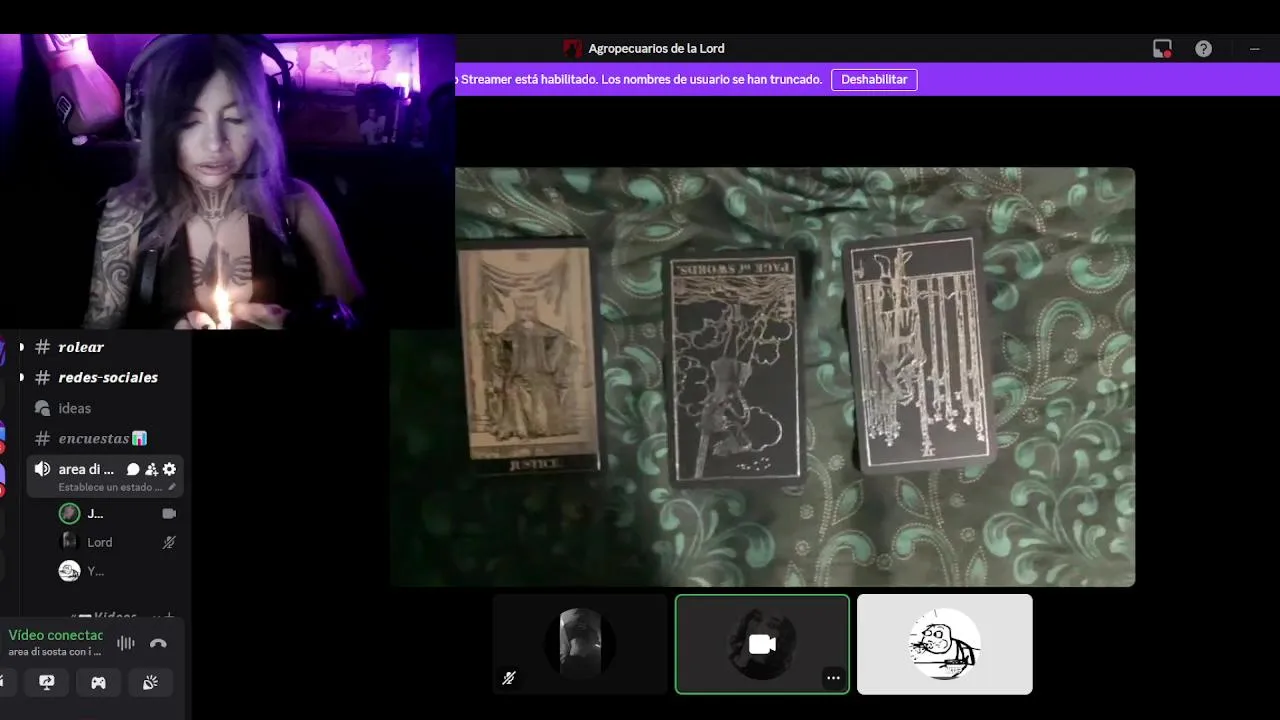Open the three-dots menu on camera tile
This screenshot has height=720, width=1280.
[x=833, y=678]
